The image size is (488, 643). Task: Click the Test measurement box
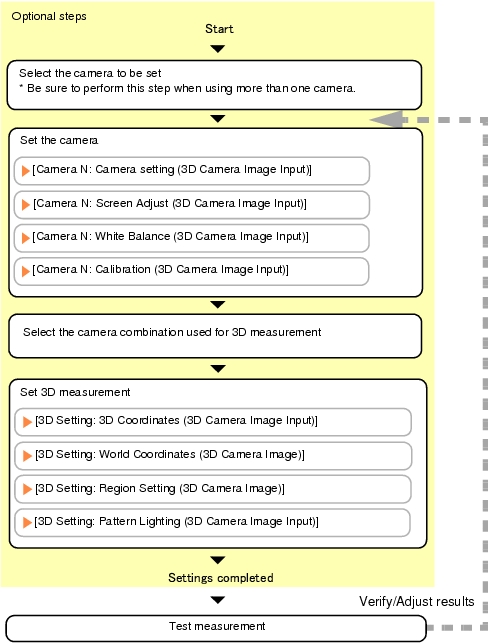point(216,628)
